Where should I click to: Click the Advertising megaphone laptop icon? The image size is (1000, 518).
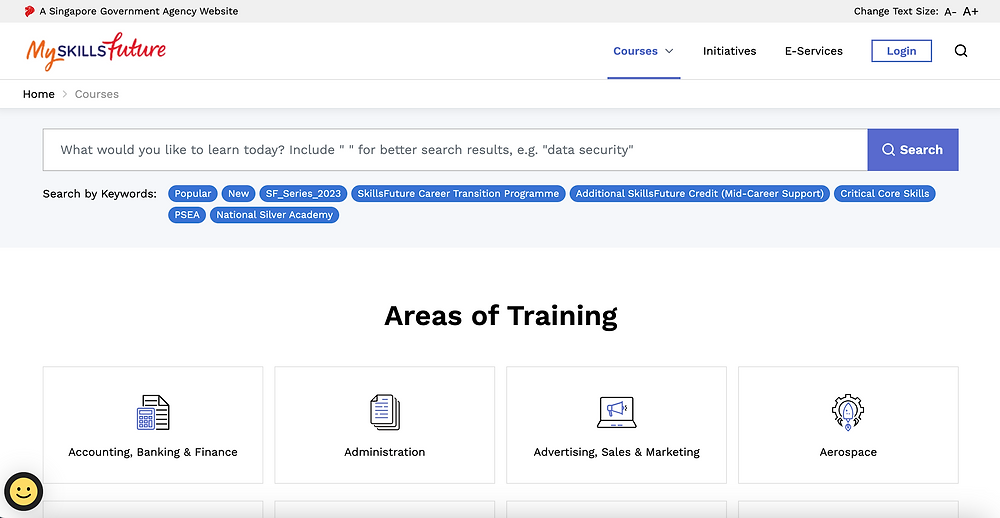coord(617,412)
